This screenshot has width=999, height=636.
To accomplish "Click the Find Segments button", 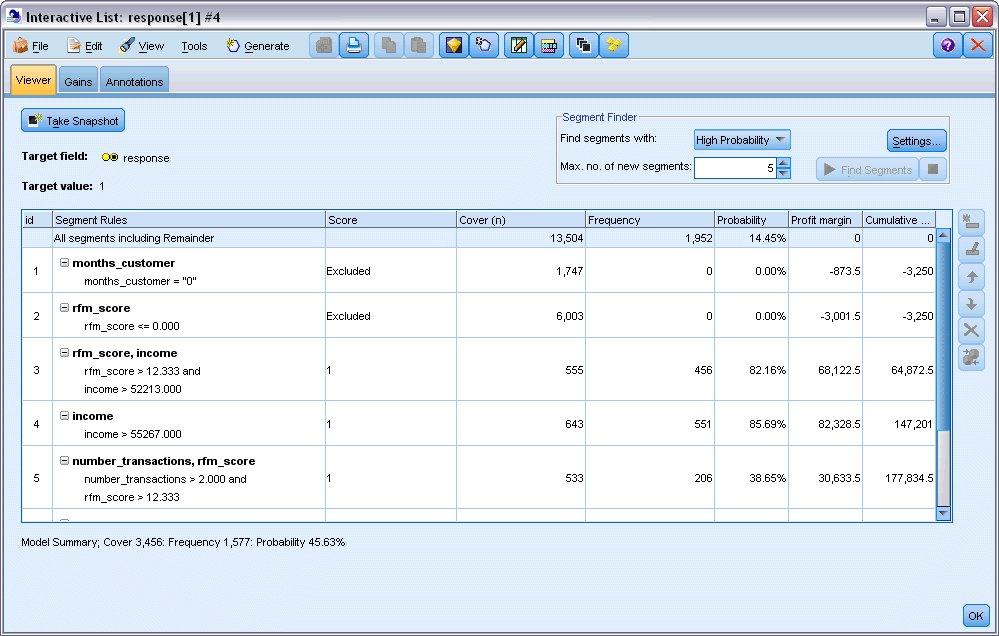I will point(867,170).
